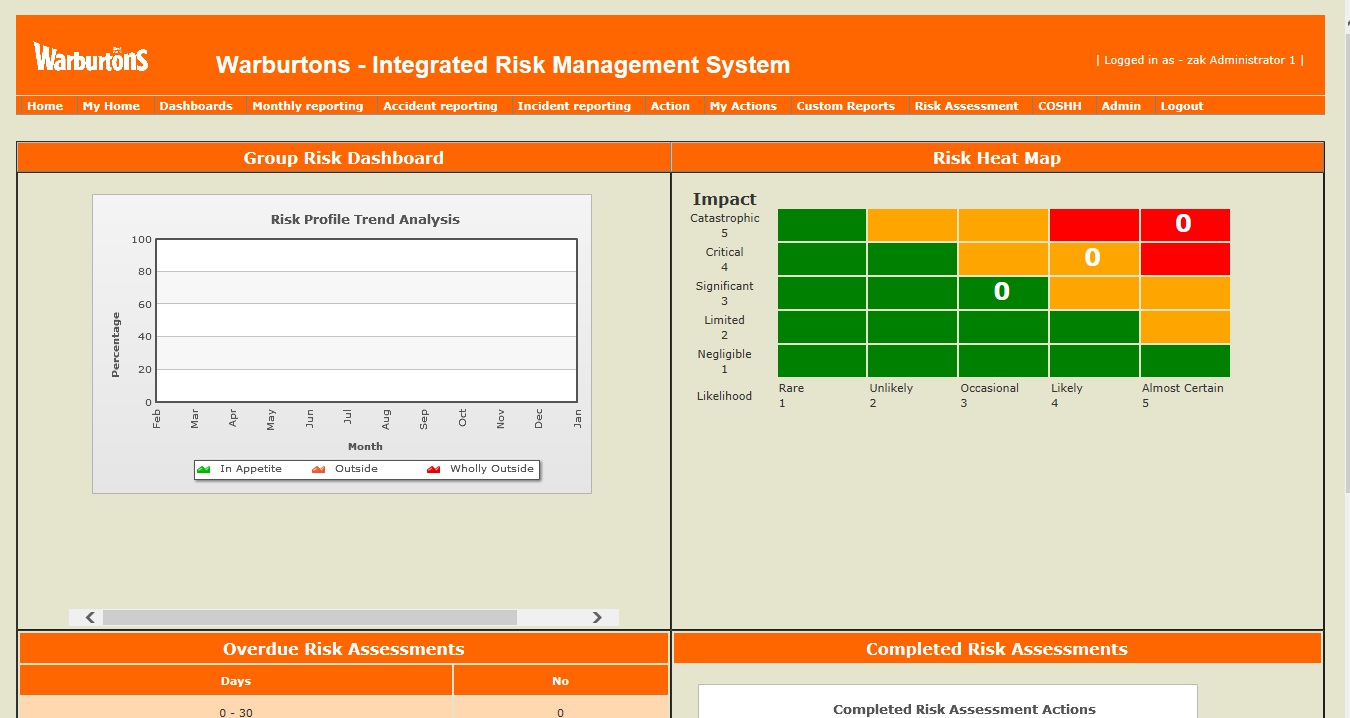
Task: Select the red Catastrophic / Almost Certain cell
Action: coord(1184,224)
